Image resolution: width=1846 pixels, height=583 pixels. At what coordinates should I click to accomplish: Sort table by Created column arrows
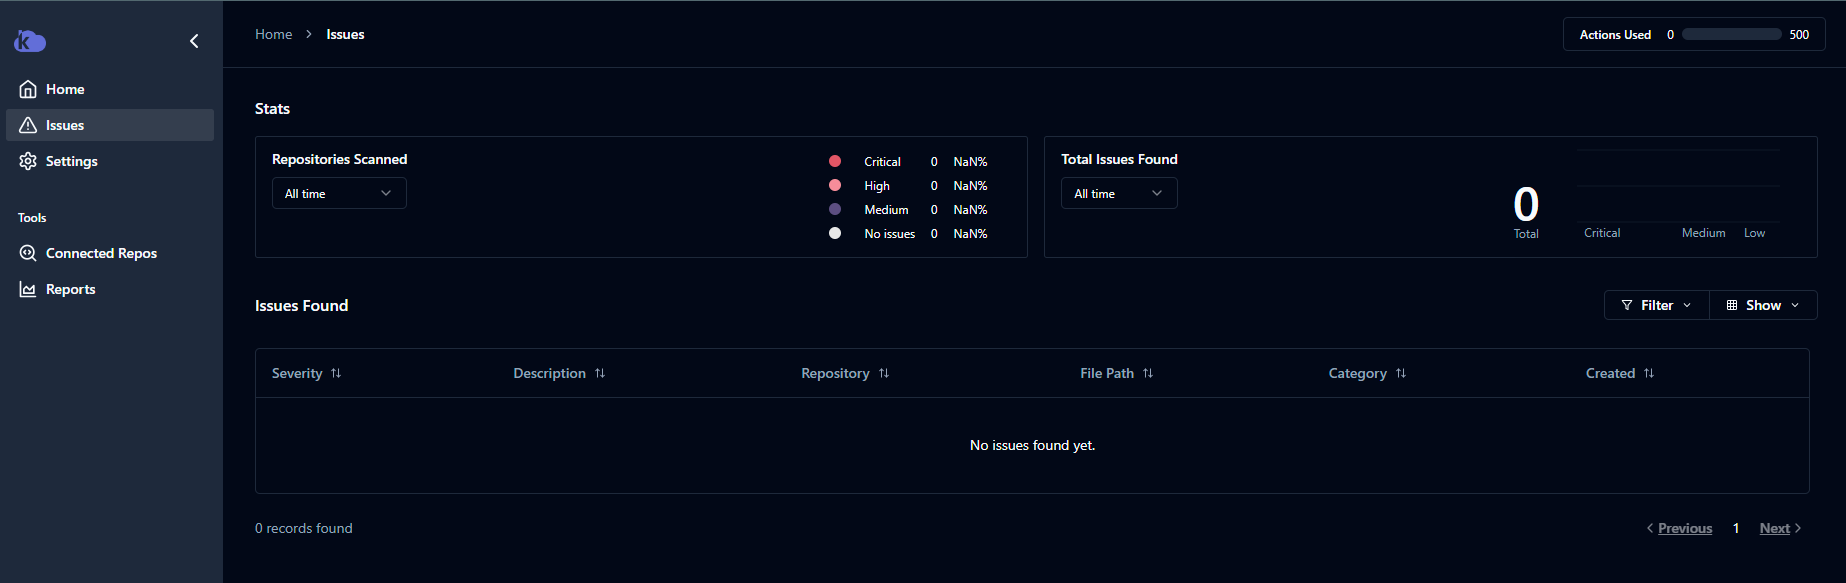coord(1649,373)
